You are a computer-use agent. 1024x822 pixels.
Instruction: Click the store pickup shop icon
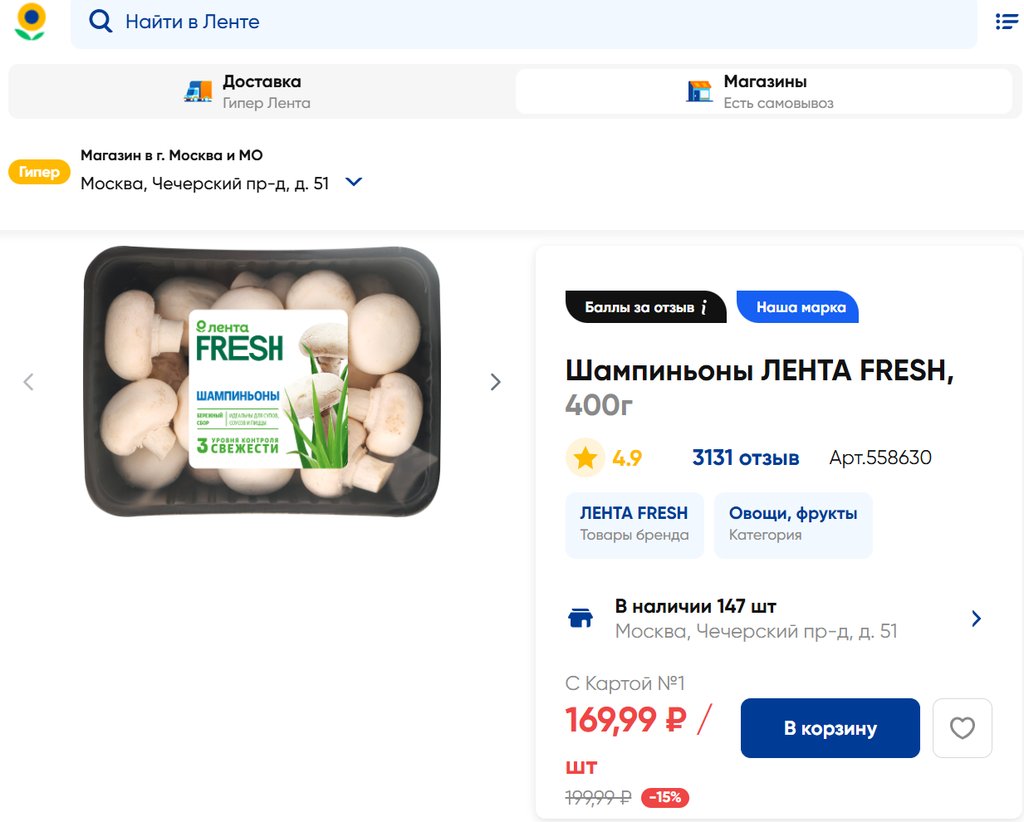699,91
